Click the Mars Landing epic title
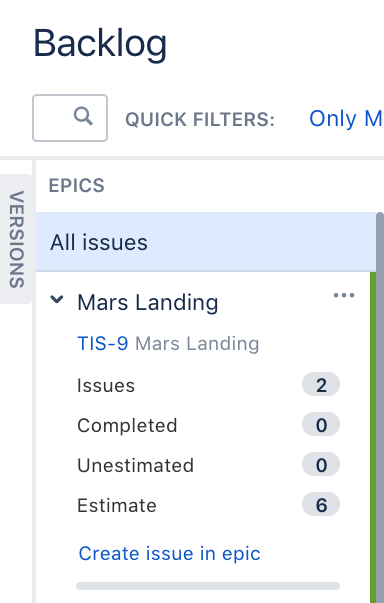 148,302
